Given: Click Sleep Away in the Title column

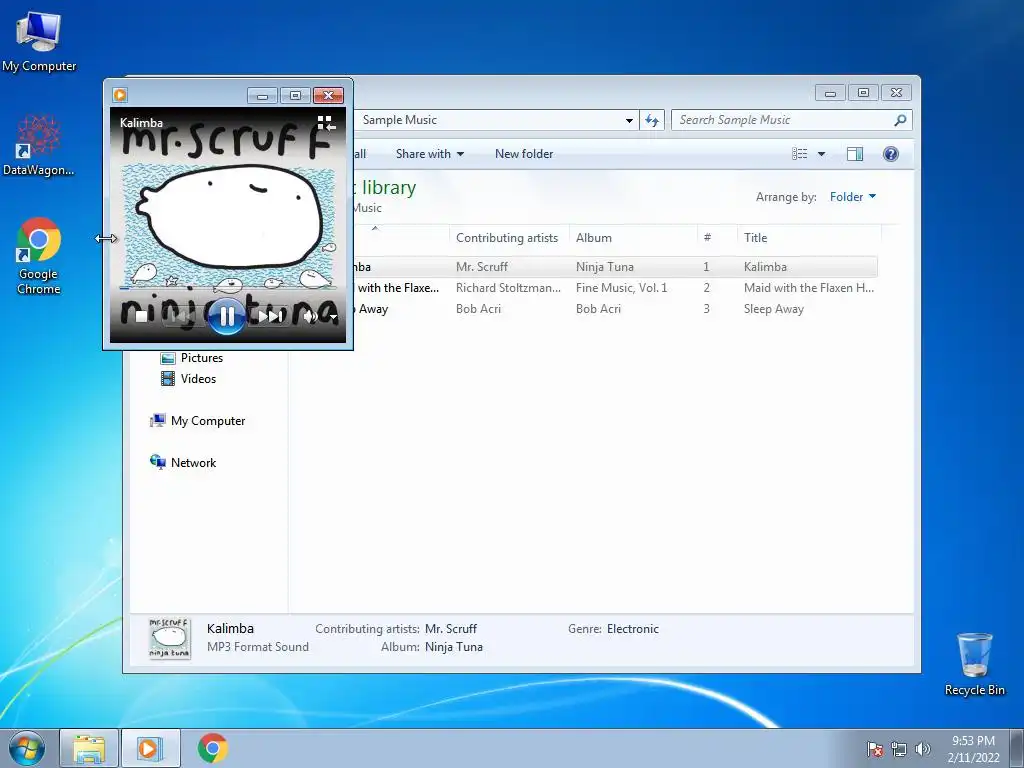Looking at the screenshot, I should (773, 309).
